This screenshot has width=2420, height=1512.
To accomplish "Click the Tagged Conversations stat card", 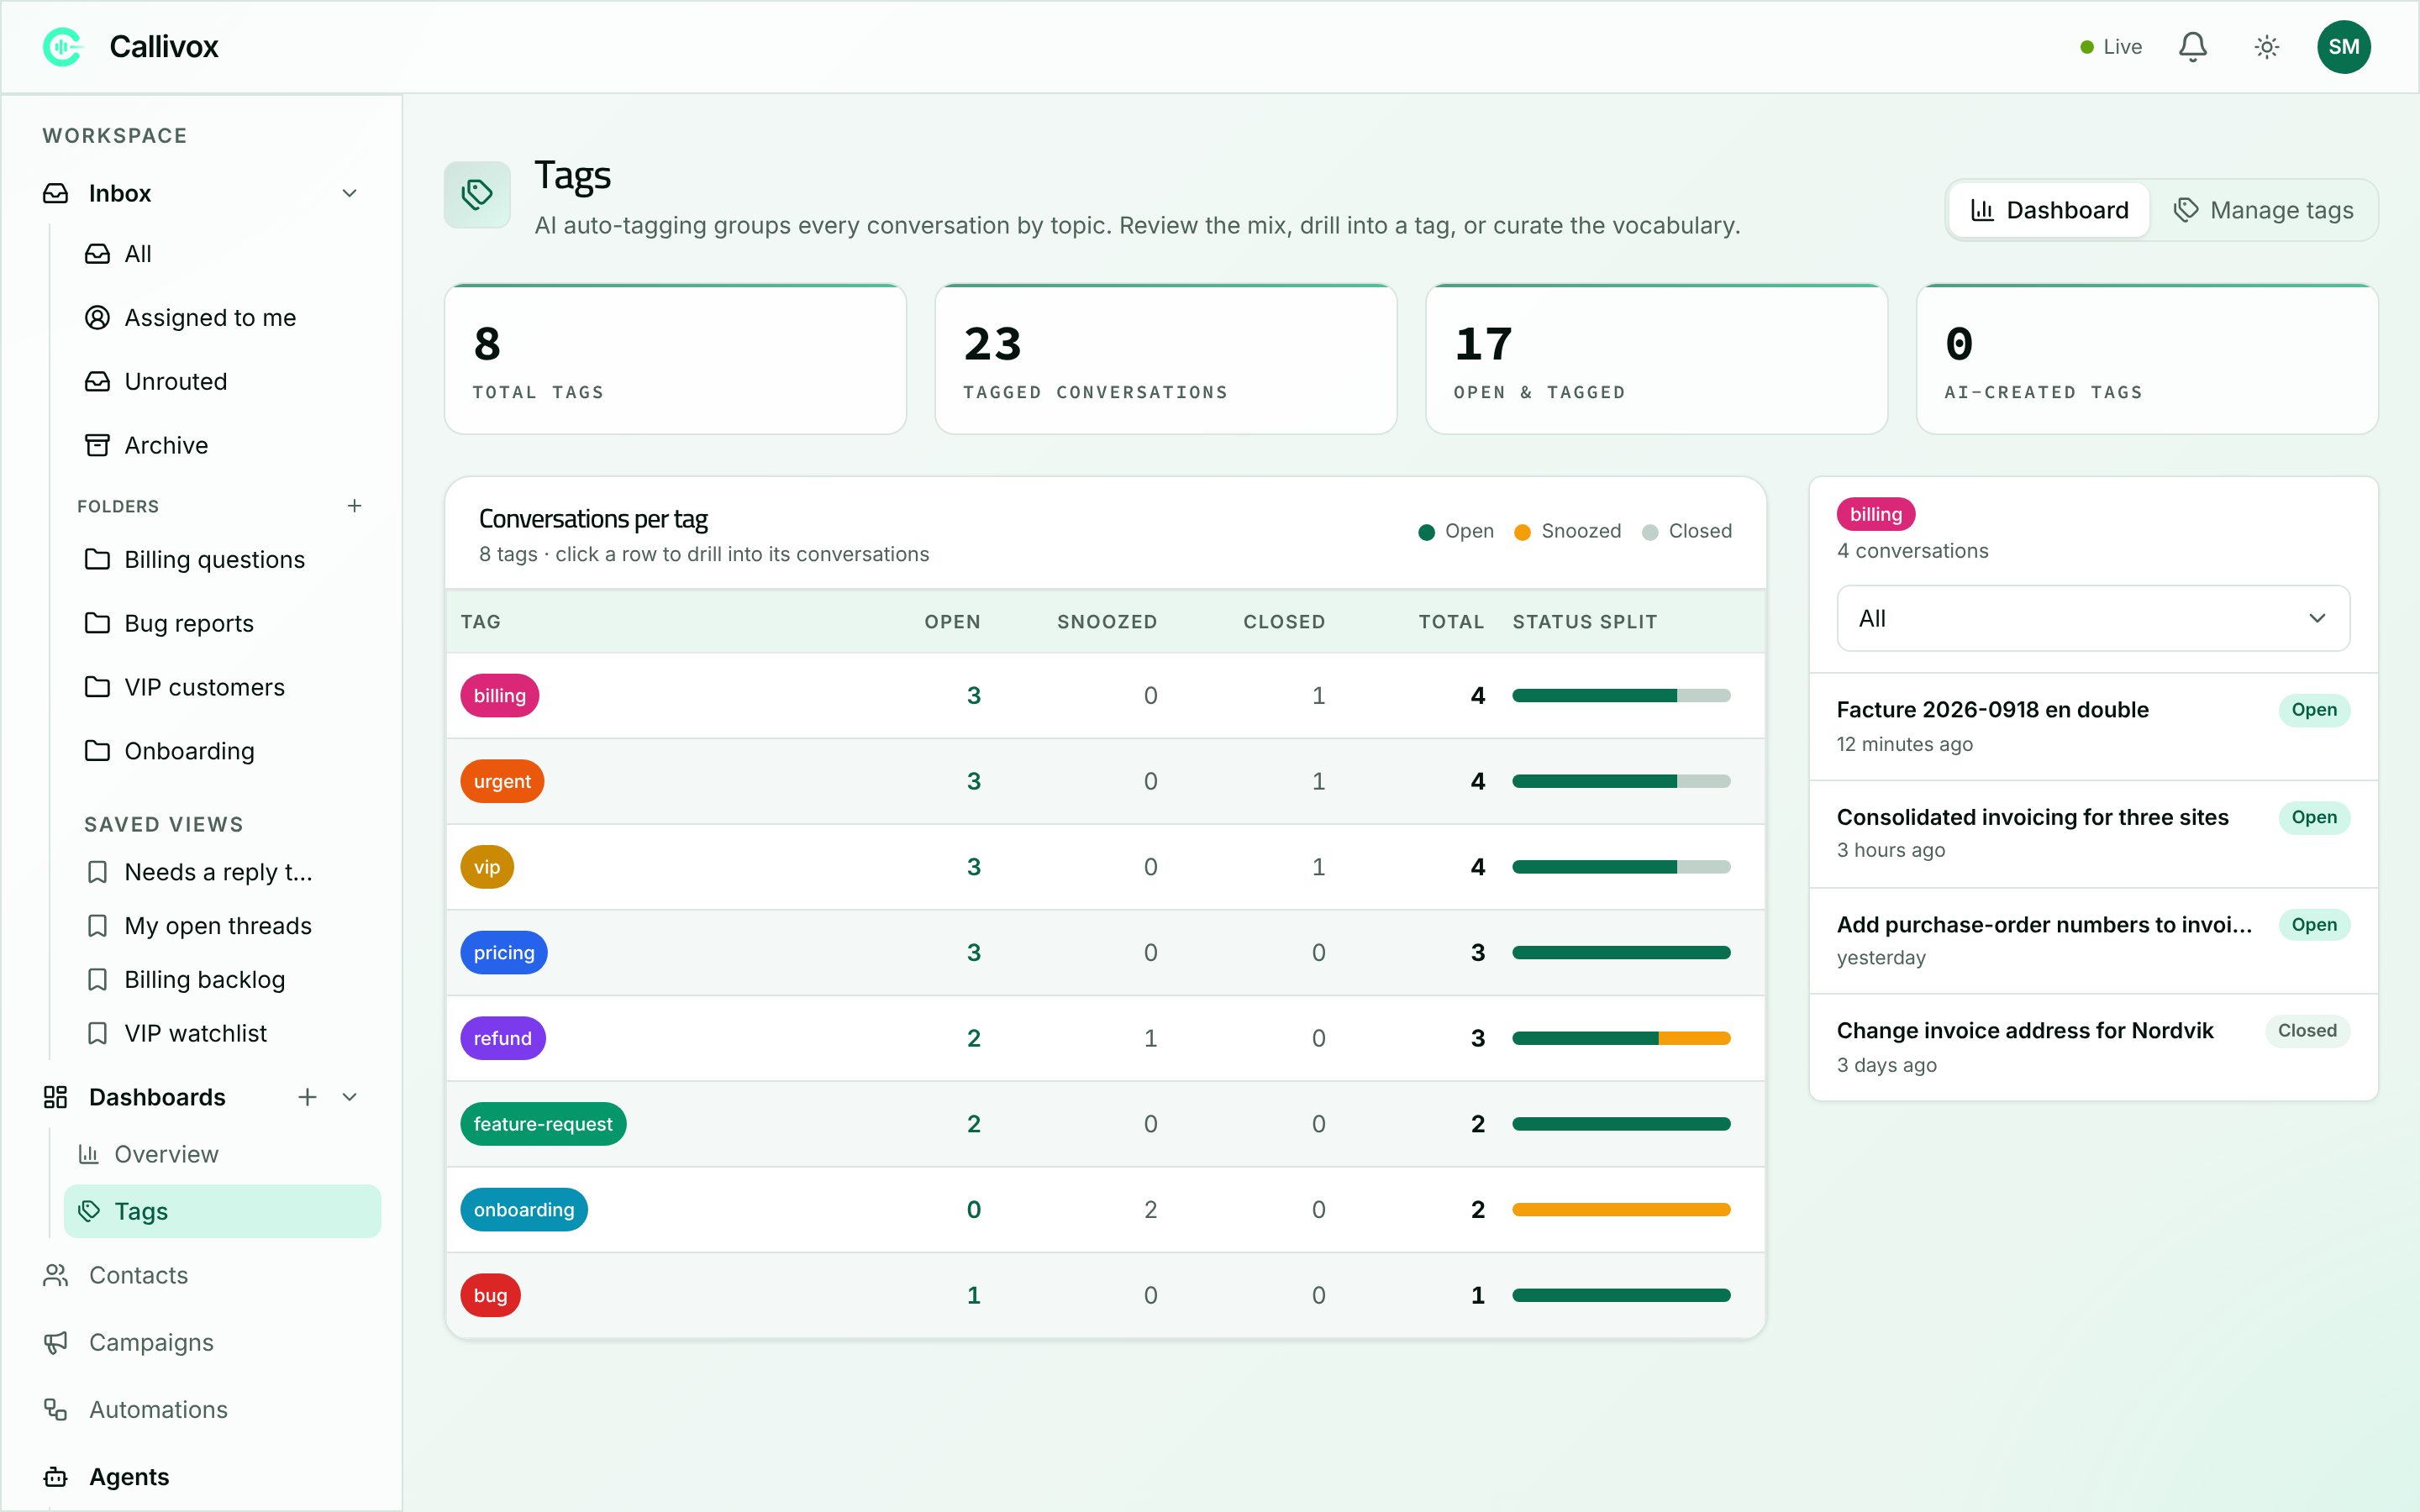I will click(x=1165, y=360).
